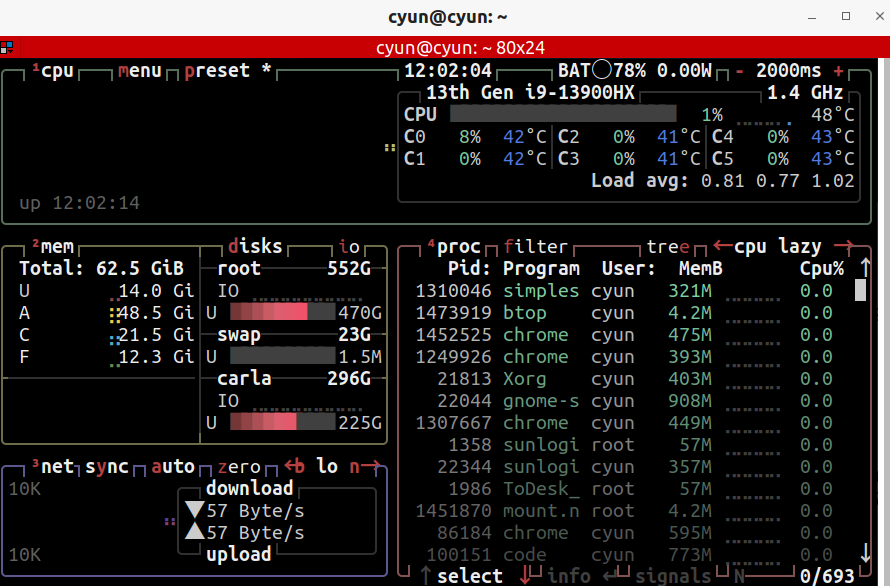
Task: Click the terminal split-layout icon in the red title bar
Action: pyautogui.click(x=7, y=48)
